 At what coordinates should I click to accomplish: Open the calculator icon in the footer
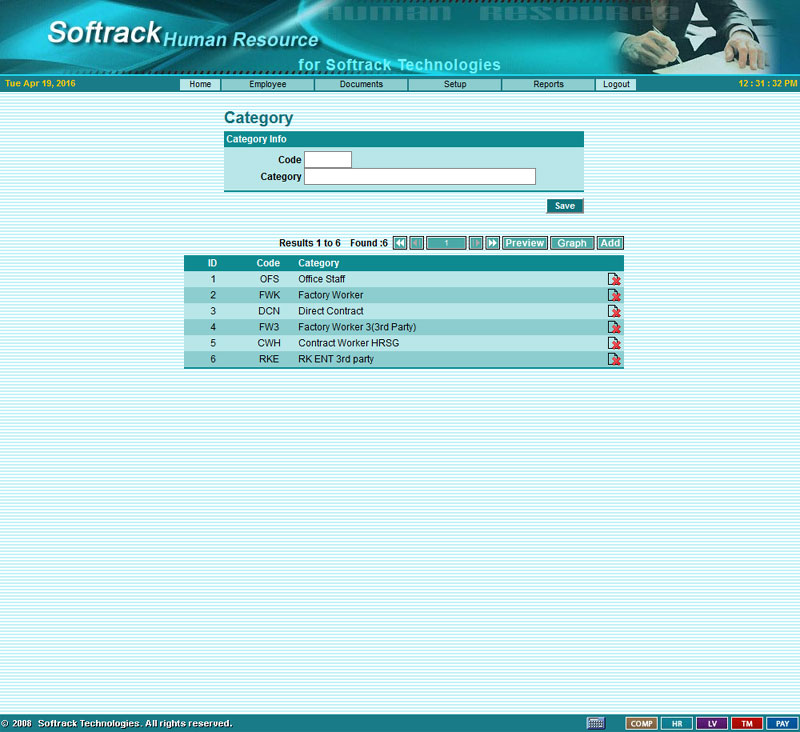pyautogui.click(x=596, y=723)
